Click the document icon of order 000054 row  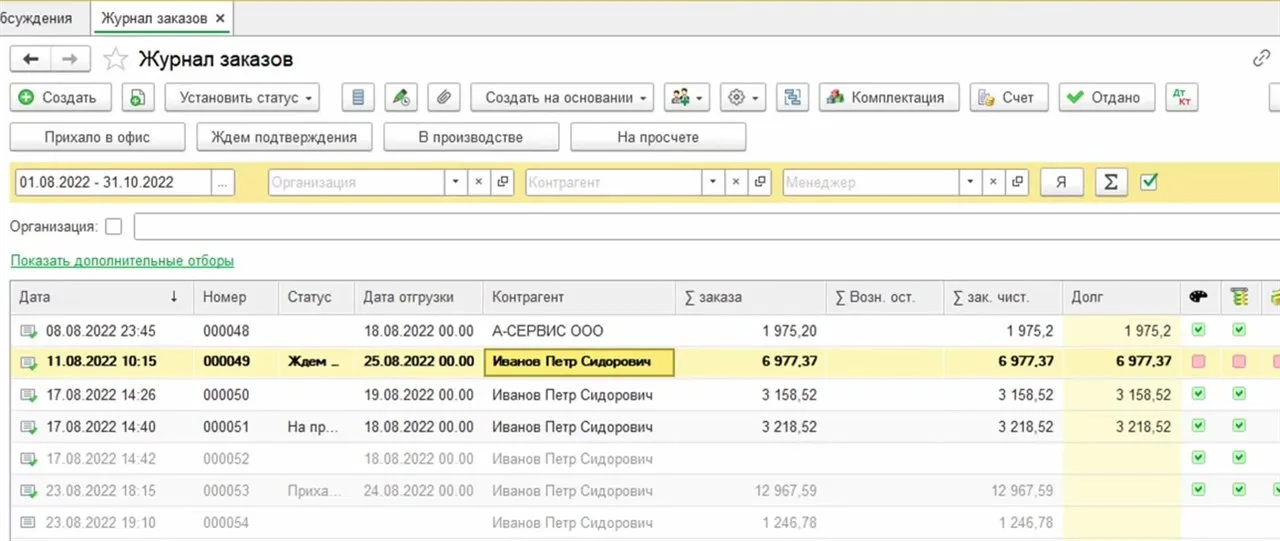pos(28,523)
